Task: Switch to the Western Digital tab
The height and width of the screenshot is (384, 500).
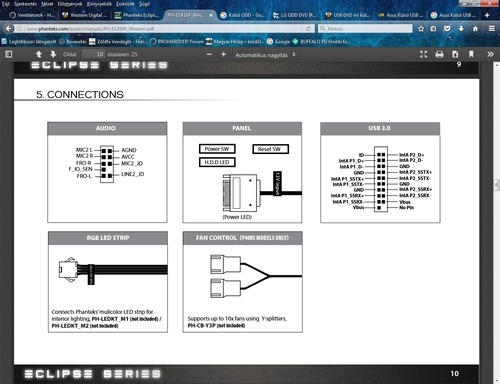Action: [x=84, y=15]
